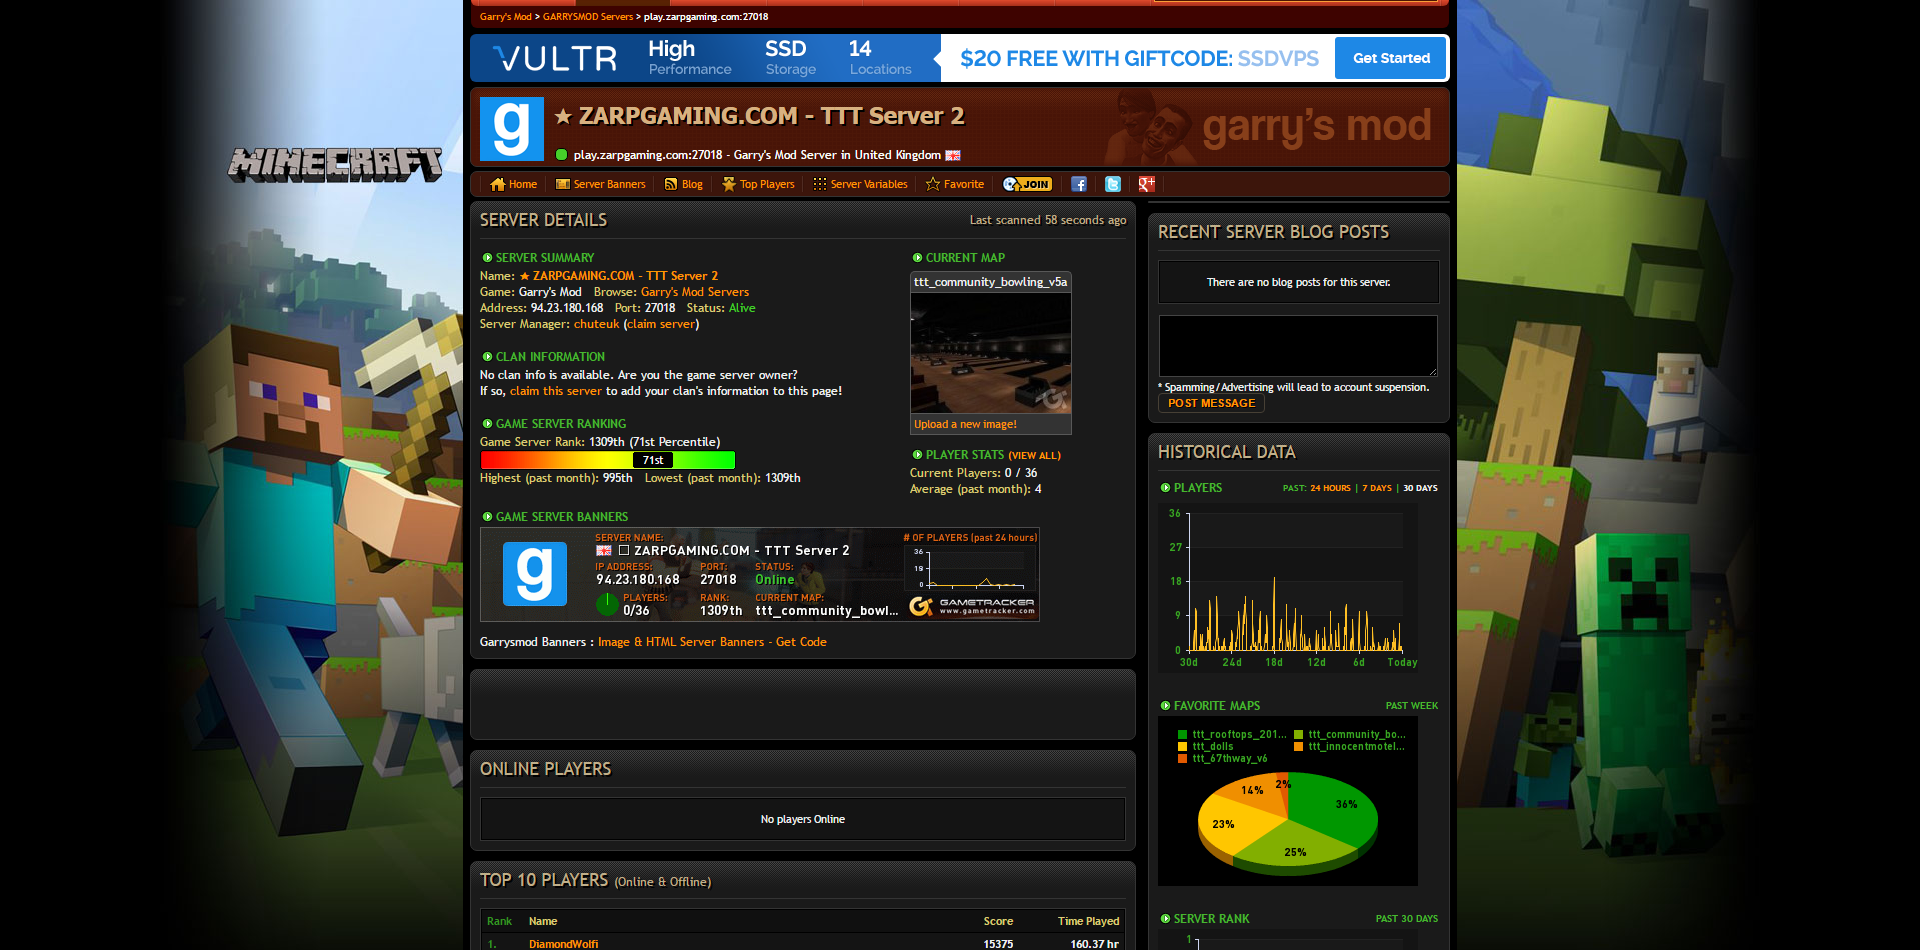Click United Kingdom flag icon in header
Screen dimensions: 1920x950
(953, 155)
